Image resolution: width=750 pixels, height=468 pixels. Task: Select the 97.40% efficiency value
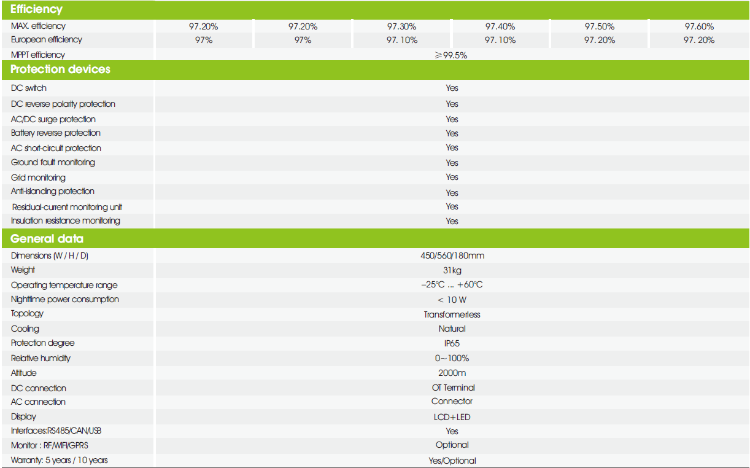[500, 25]
